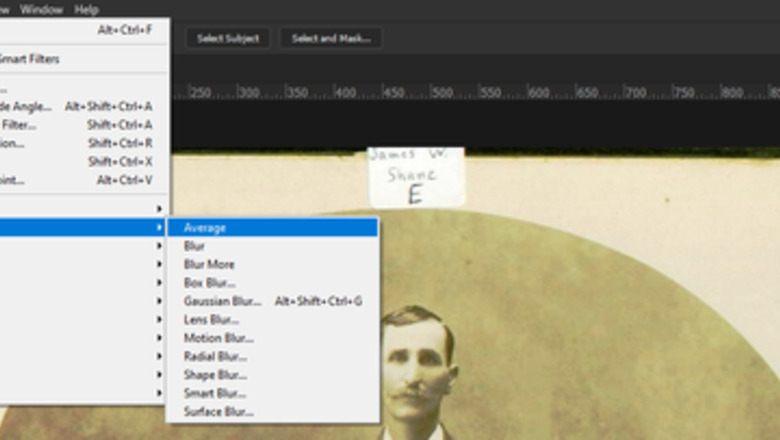Apply the plain Blur filter entry
Viewport: 780px width, 440px height.
272,246
